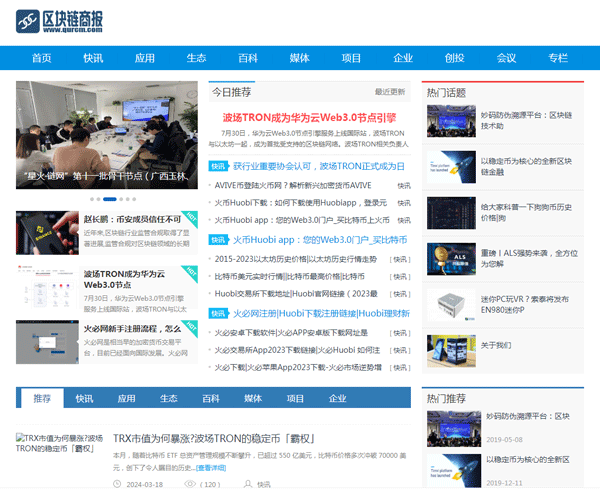Open Huobi交易所下载地址 article link
The image size is (600, 490).
(296, 294)
